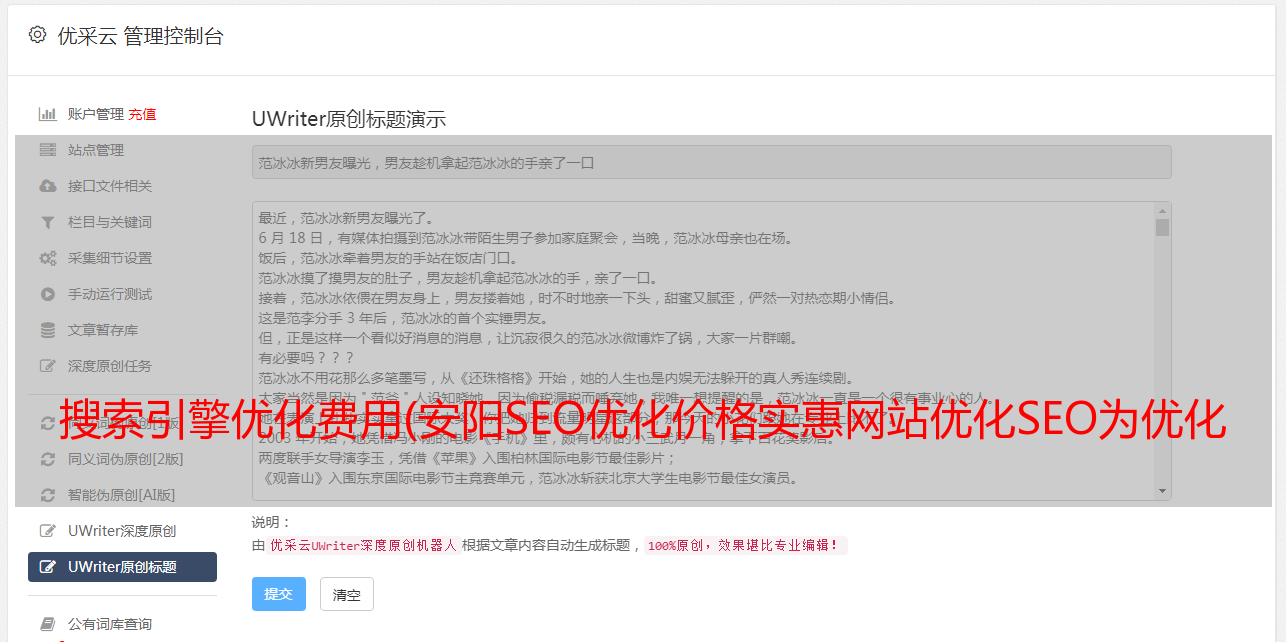Open 采集细节设置 gears icon

coord(47,258)
